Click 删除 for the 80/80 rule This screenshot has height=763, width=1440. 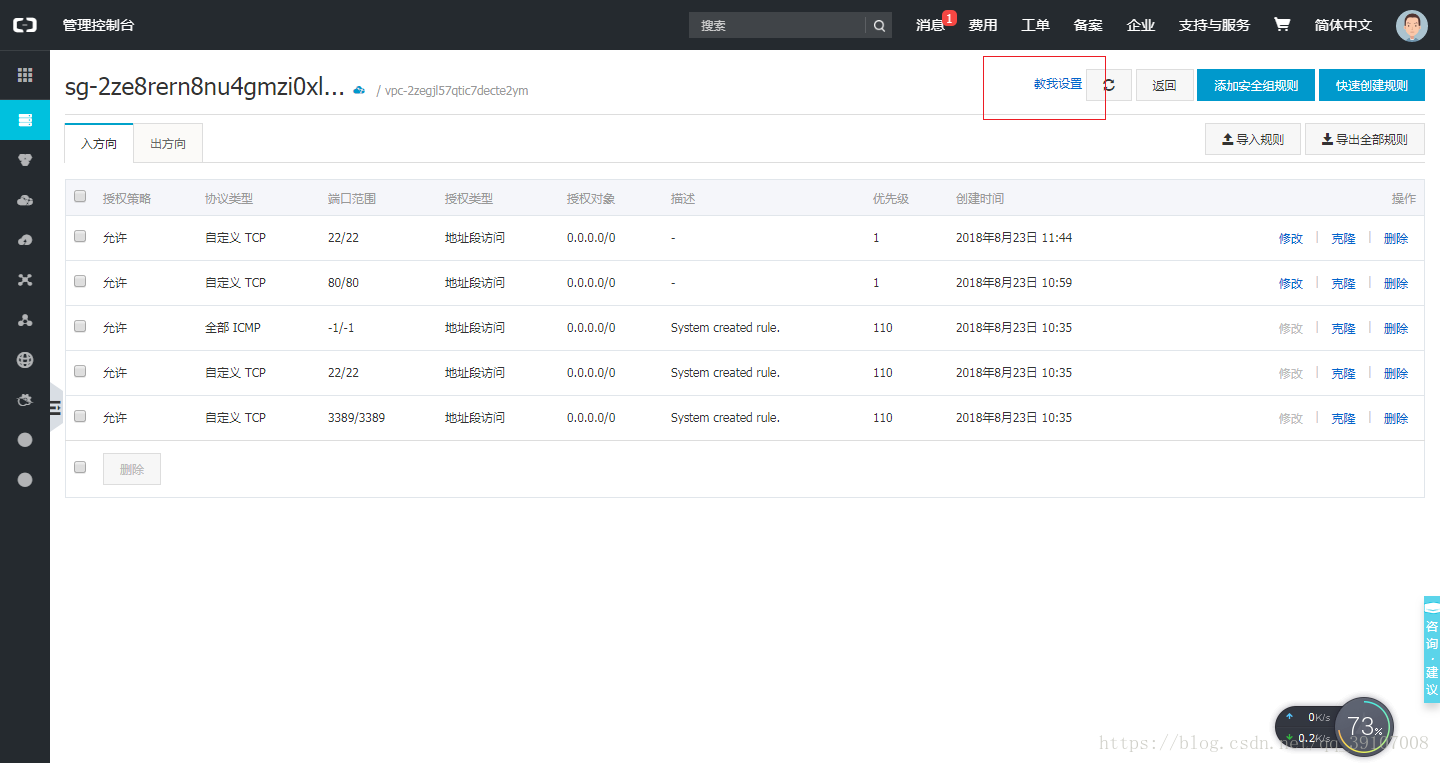click(1396, 284)
